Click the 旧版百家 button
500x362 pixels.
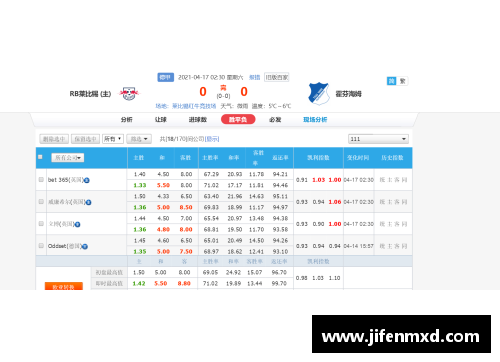click(277, 77)
